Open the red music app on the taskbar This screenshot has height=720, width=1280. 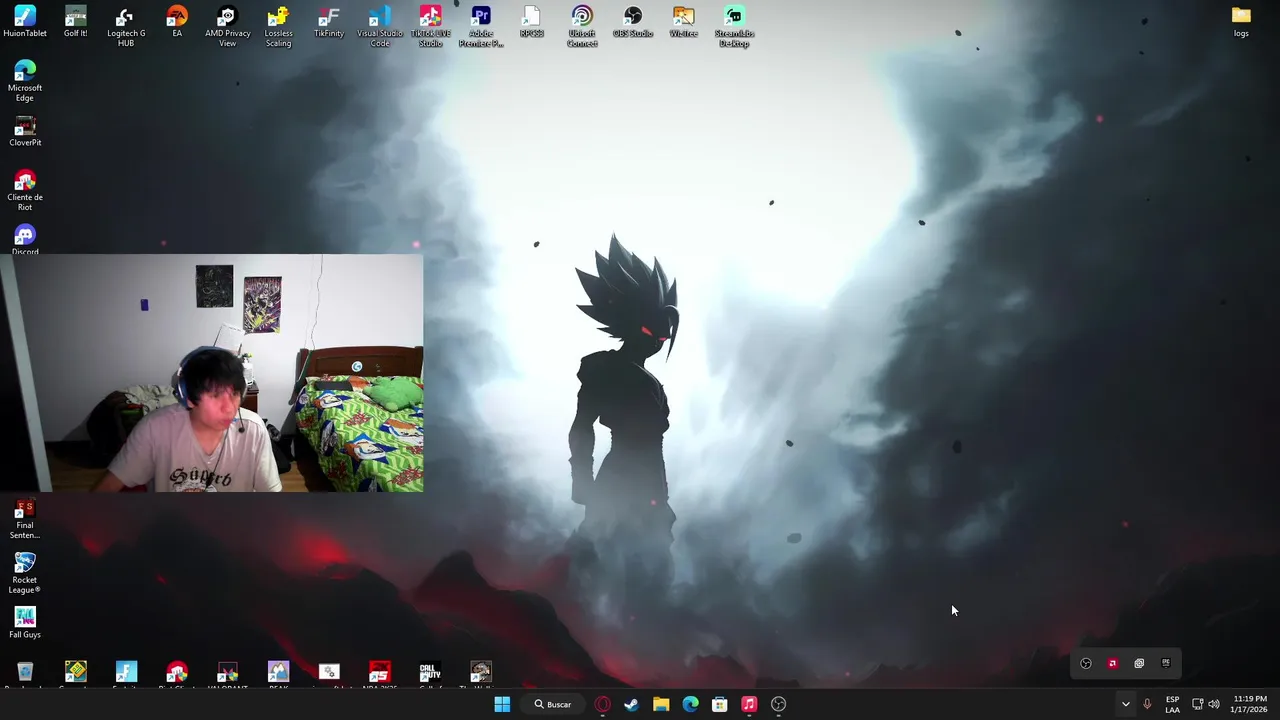point(749,704)
